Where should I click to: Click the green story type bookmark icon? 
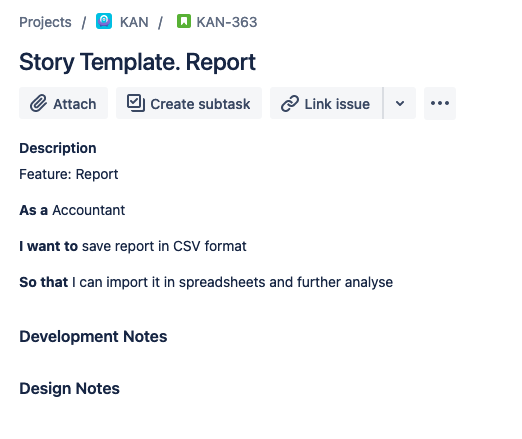(x=184, y=21)
